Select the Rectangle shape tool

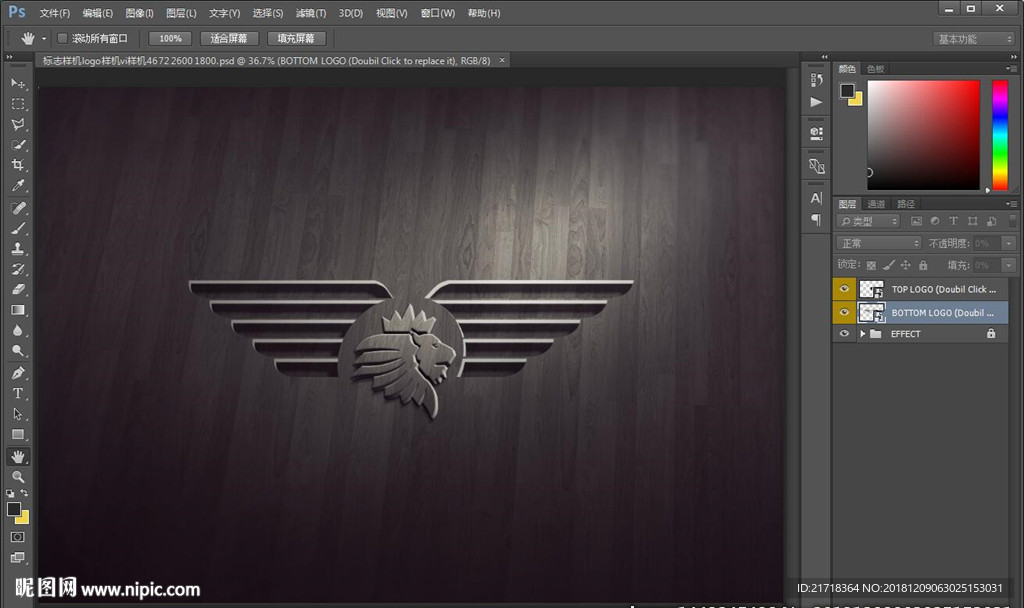pyautogui.click(x=18, y=434)
